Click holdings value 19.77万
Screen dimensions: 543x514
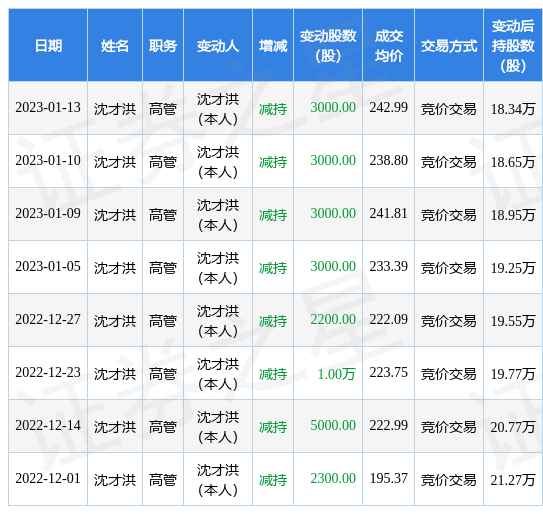point(513,374)
